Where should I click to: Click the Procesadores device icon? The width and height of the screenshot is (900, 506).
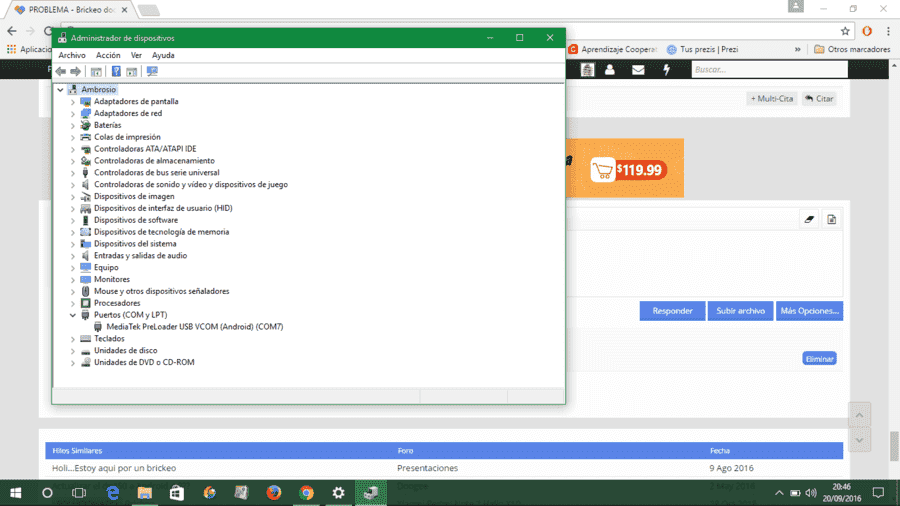pyautogui.click(x=86, y=303)
